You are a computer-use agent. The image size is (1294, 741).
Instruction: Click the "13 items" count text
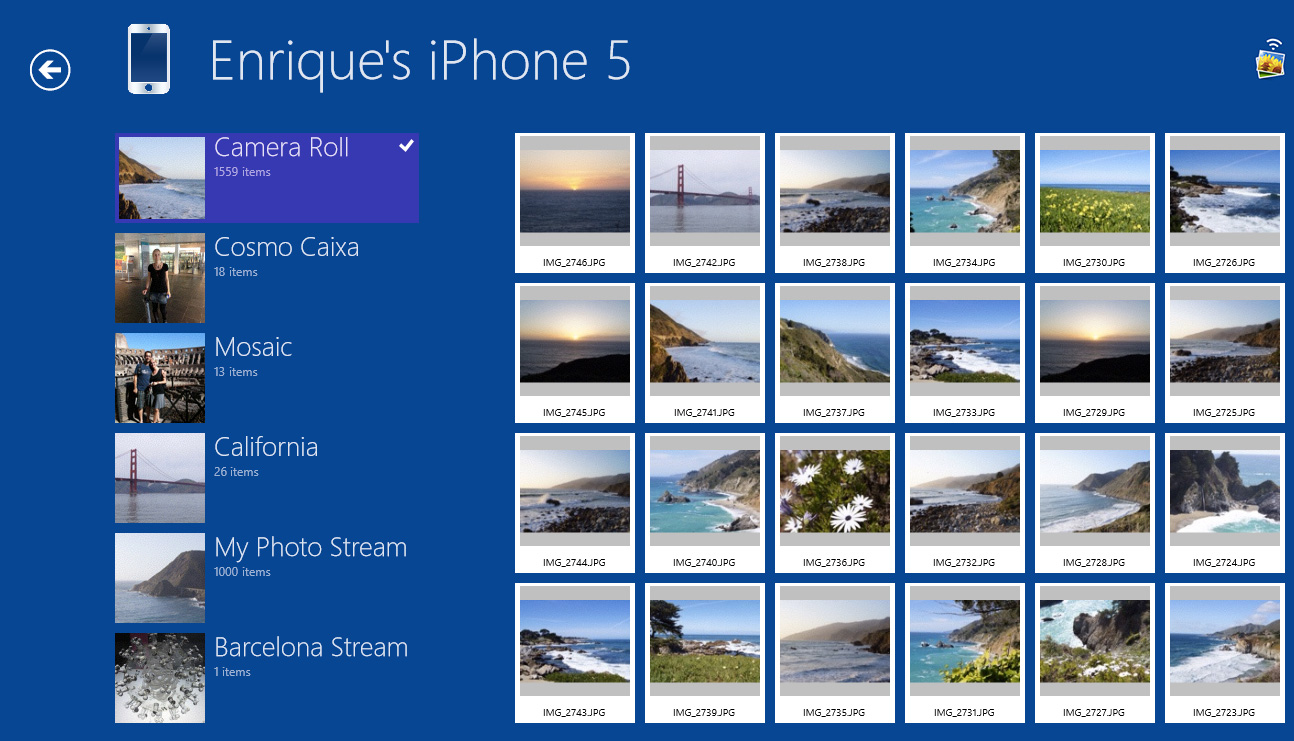click(236, 372)
